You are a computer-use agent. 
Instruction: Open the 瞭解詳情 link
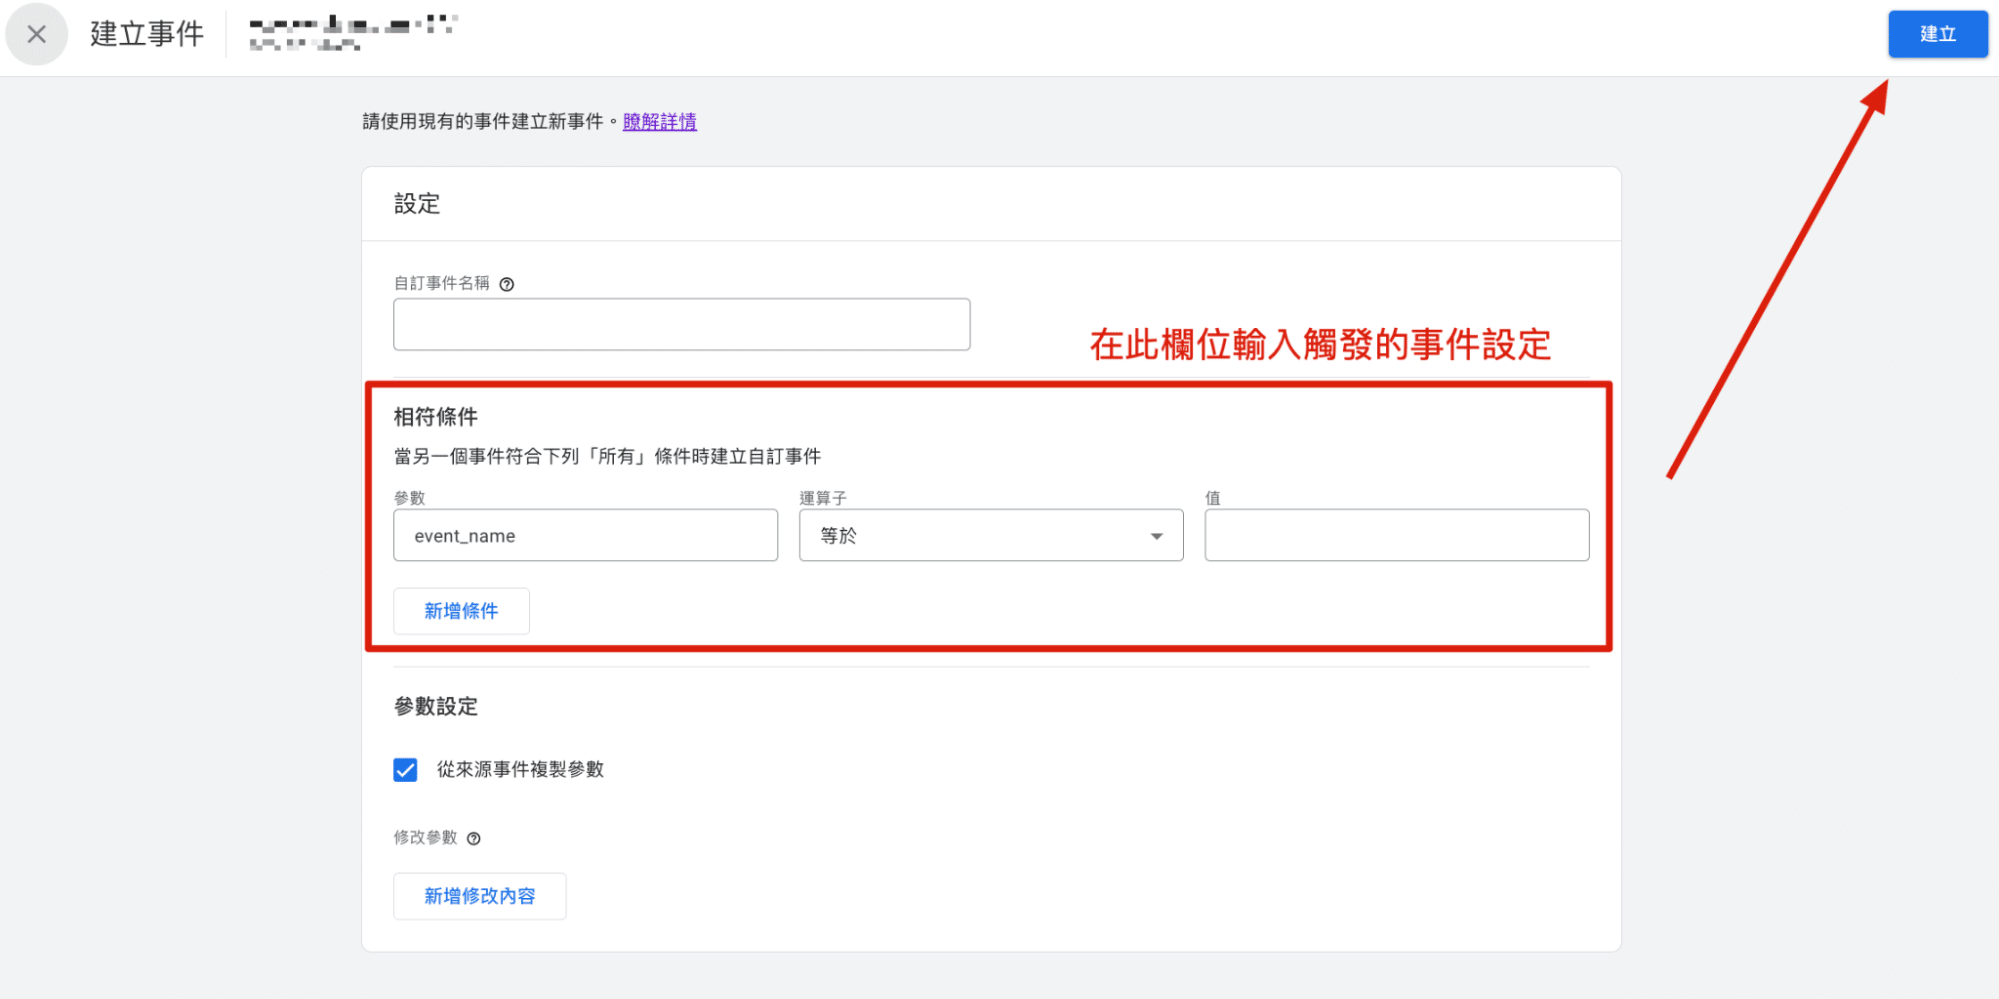pos(659,121)
